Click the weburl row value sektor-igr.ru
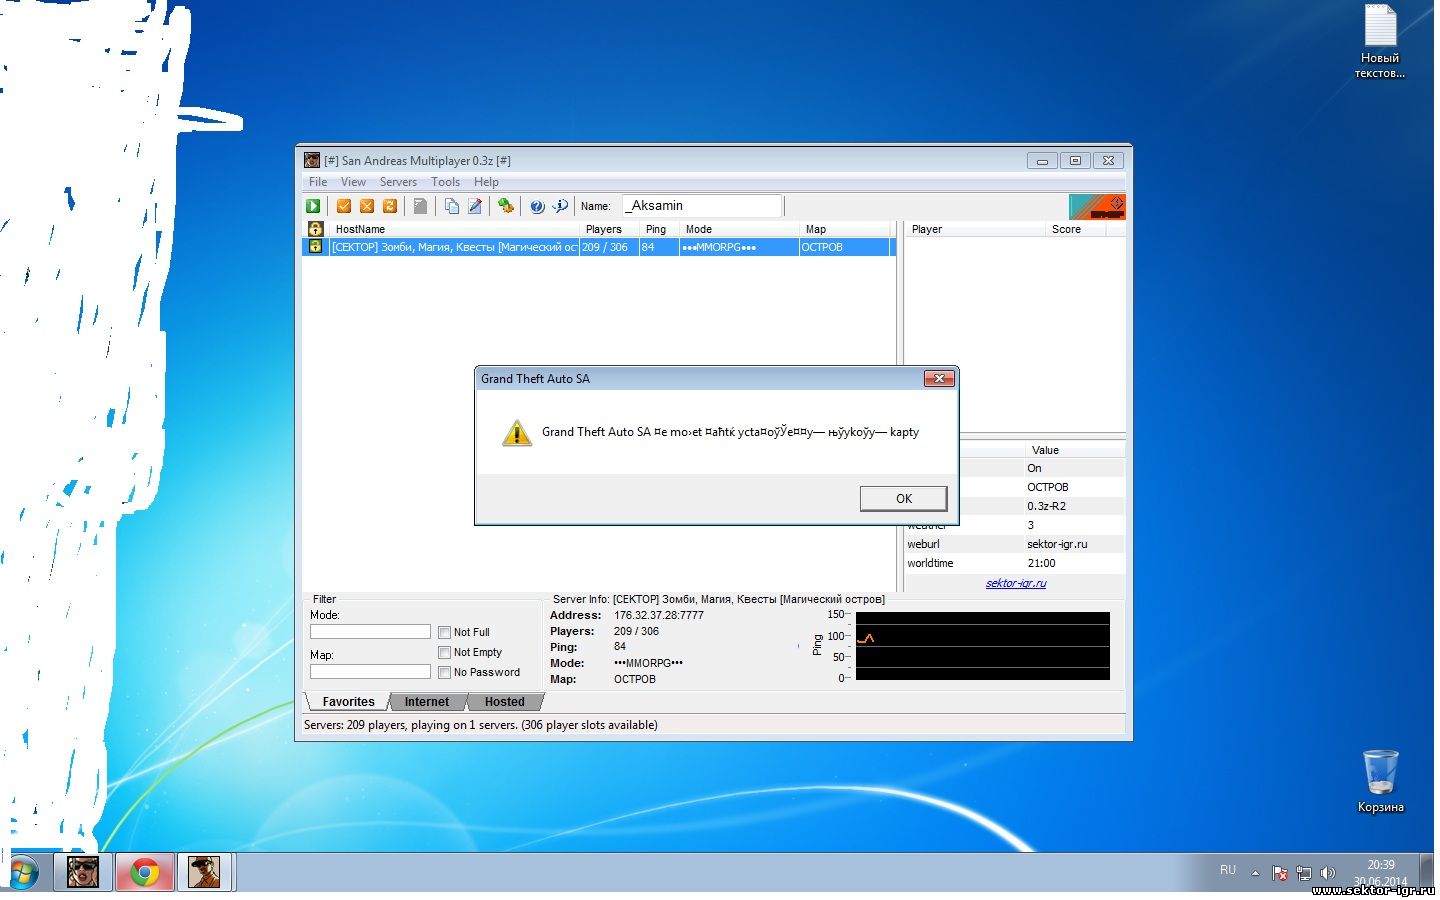Screen dimensions: 1440x900 pos(1057,544)
